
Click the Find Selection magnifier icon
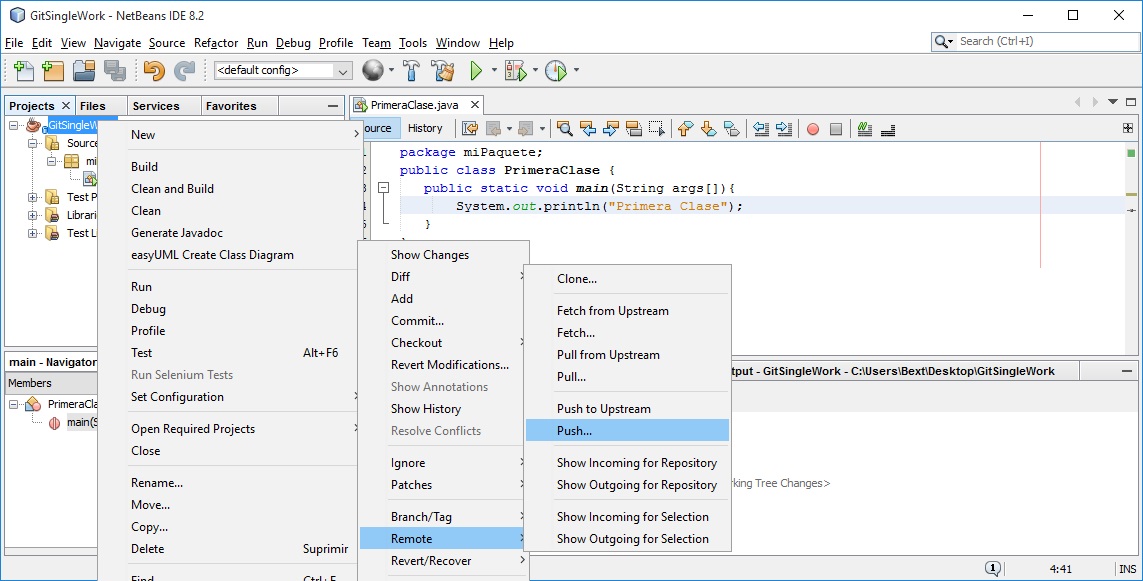pyautogui.click(x=564, y=129)
